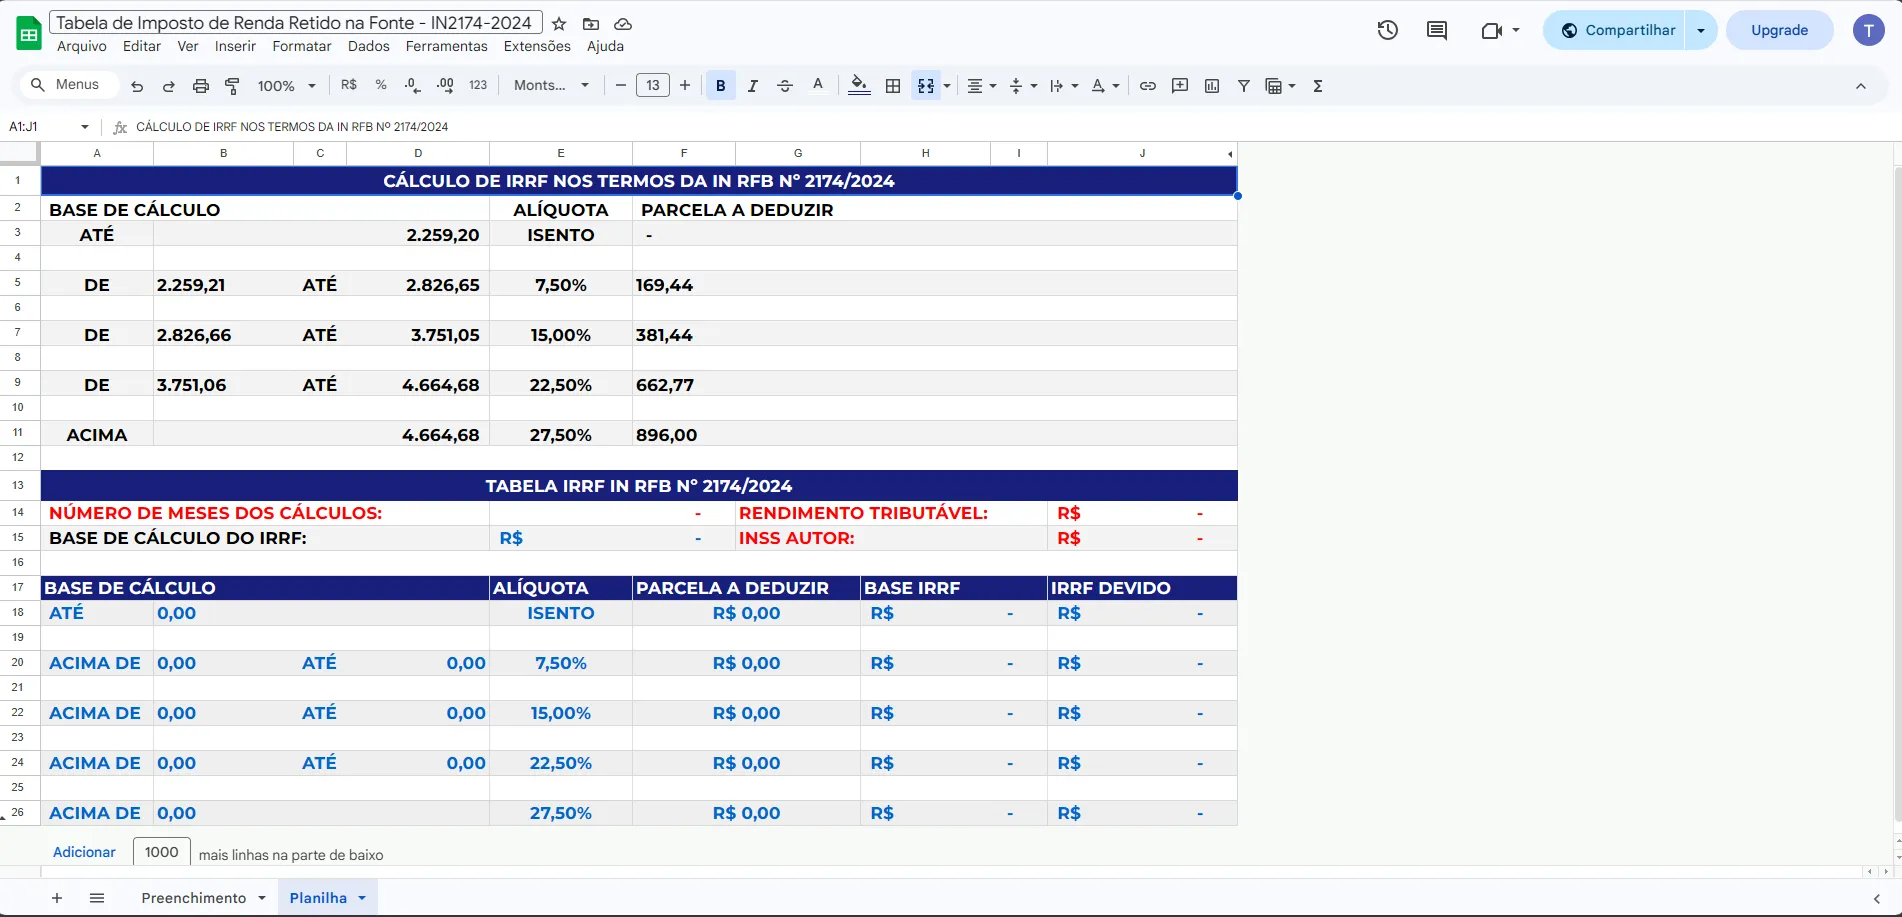Increase font size with plus button
1902x917 pixels.
pyautogui.click(x=685, y=86)
